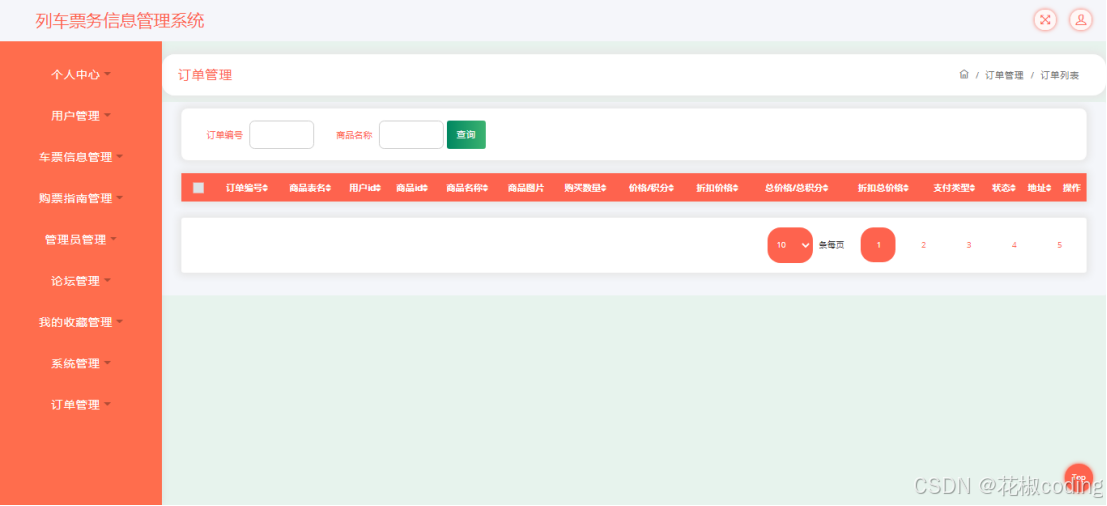Expand the 车票信息管理 sidebar menu

point(80,157)
